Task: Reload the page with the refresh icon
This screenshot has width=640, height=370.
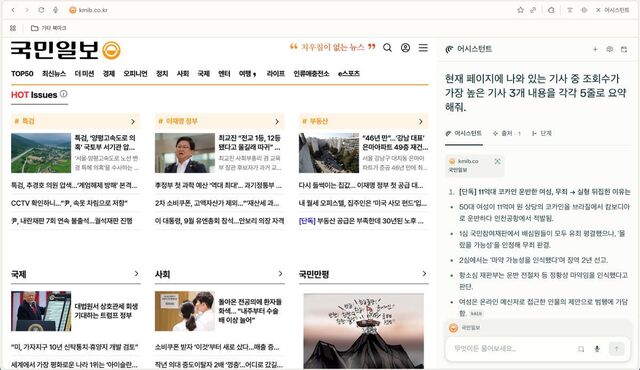Action: (x=41, y=10)
